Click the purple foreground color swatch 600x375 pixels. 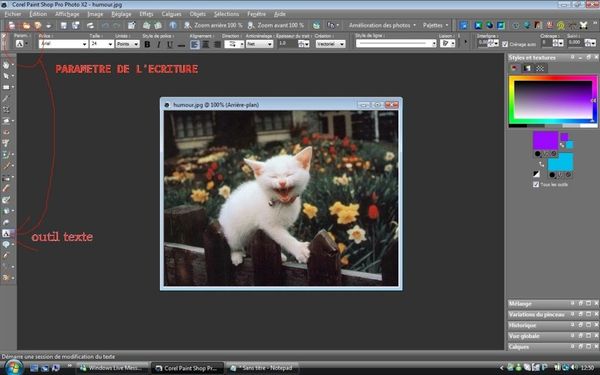coord(545,140)
